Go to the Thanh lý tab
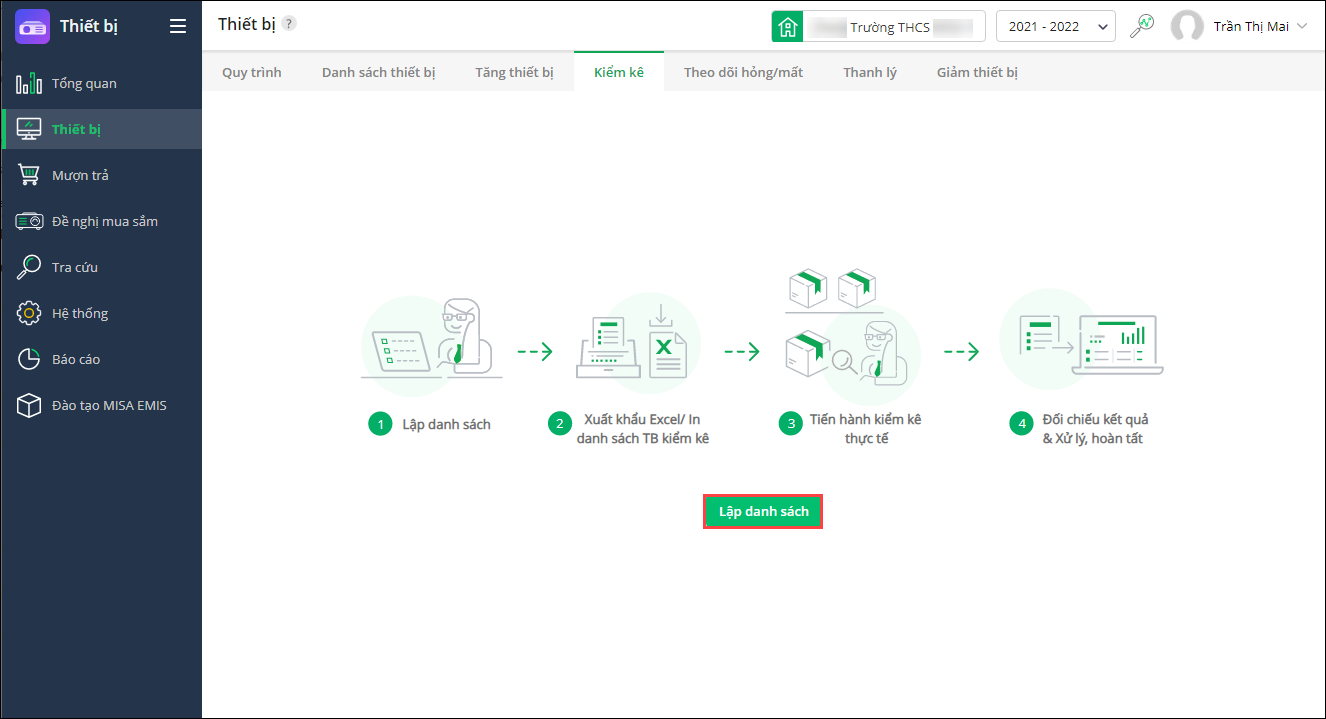 870,72
